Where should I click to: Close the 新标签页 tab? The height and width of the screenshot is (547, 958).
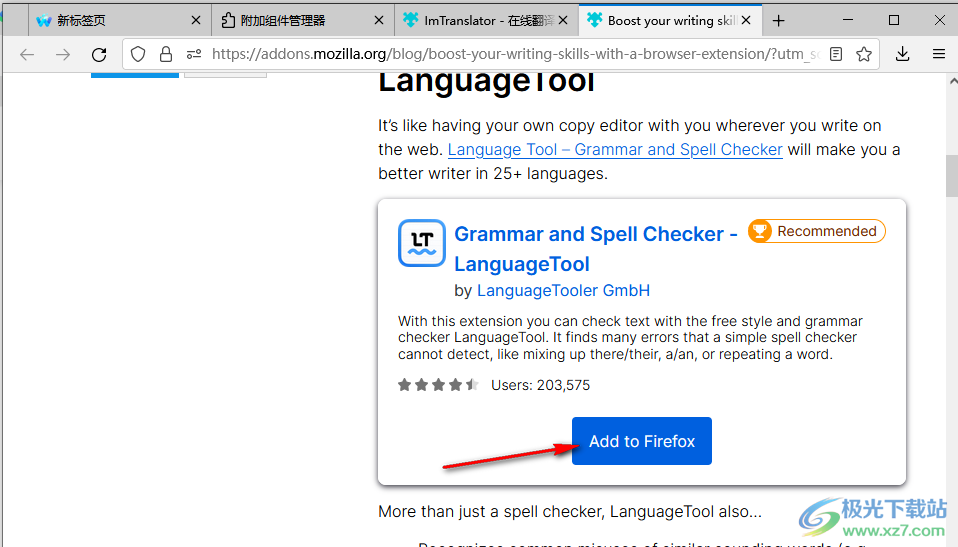coord(196,20)
